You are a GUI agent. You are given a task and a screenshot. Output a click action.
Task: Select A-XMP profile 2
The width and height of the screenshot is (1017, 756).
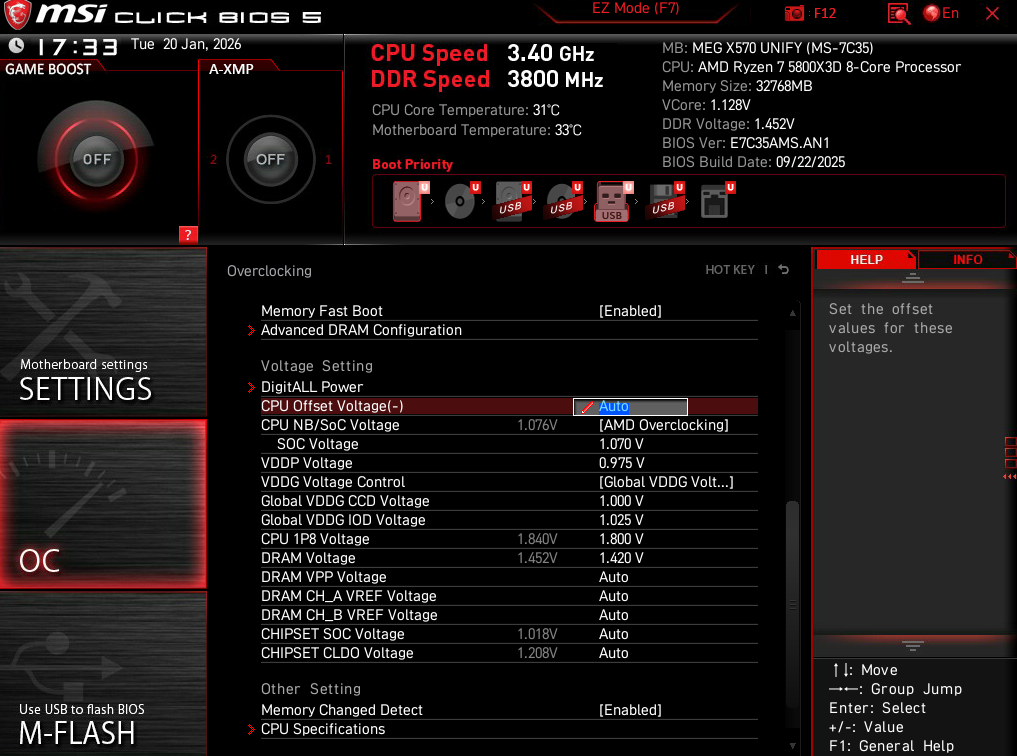213,159
